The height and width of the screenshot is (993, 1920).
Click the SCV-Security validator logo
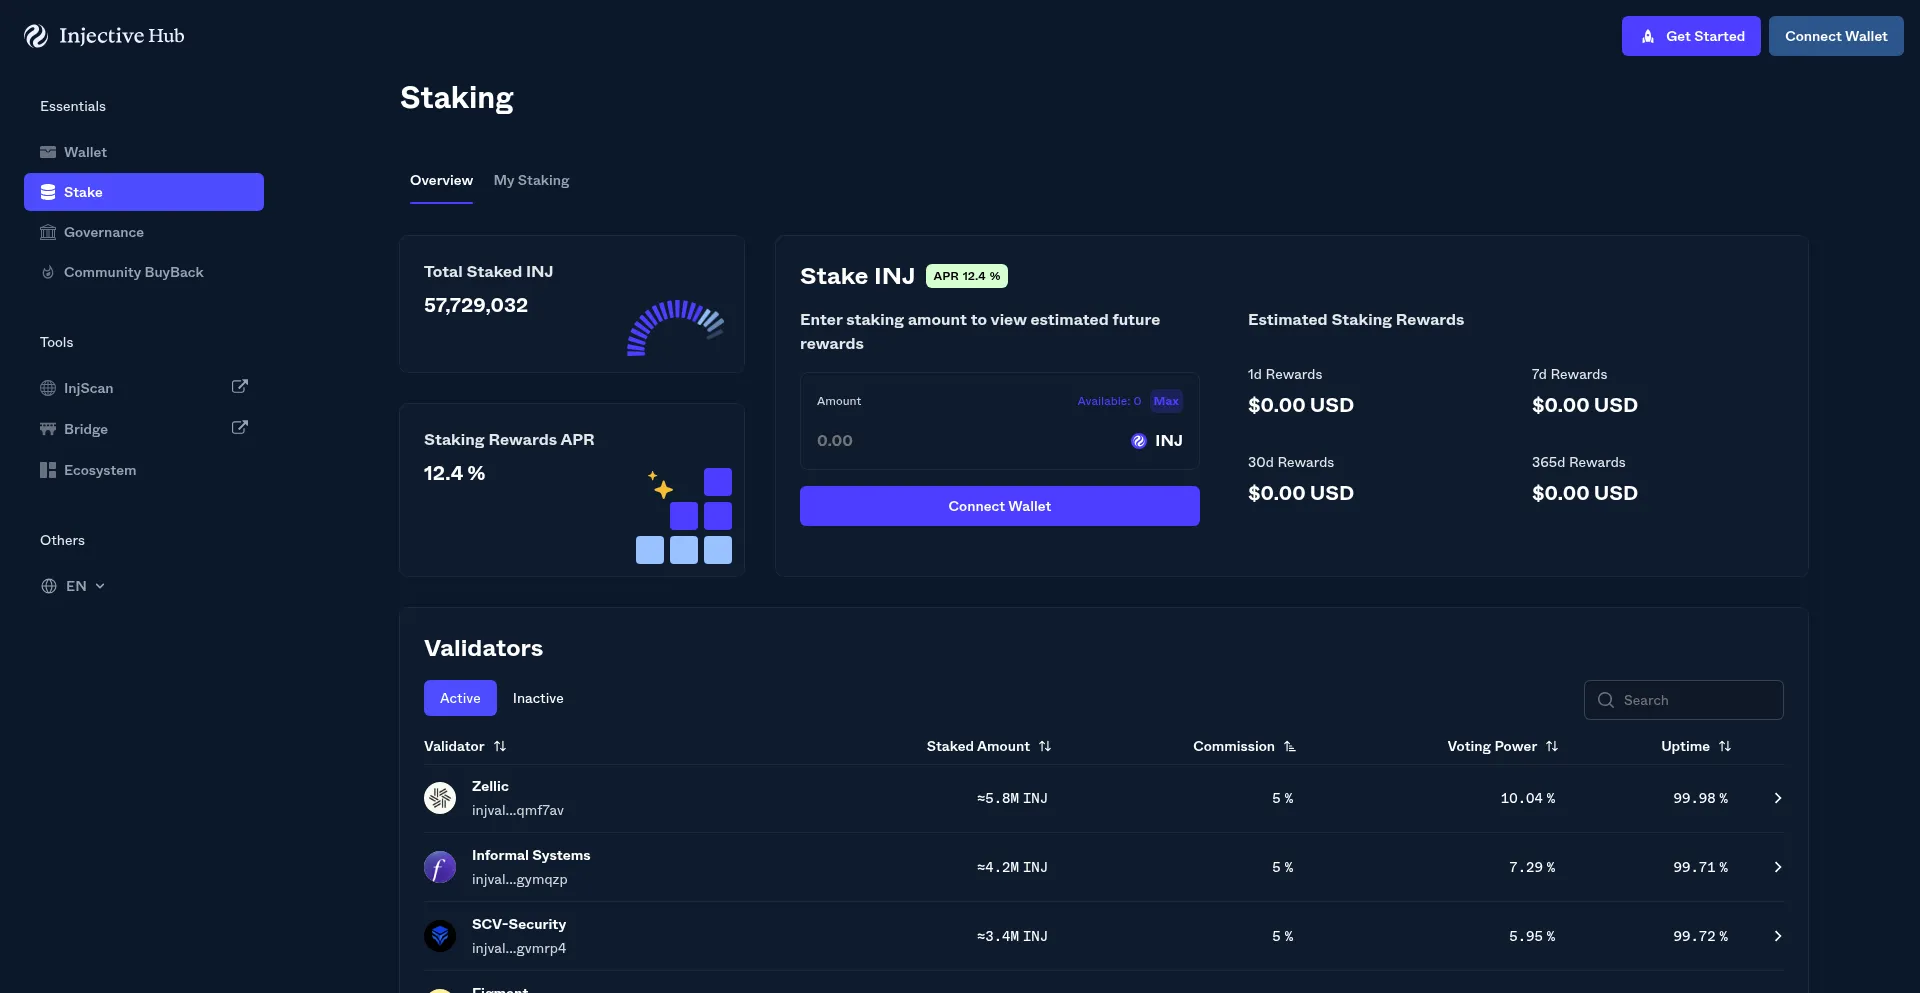coord(440,936)
